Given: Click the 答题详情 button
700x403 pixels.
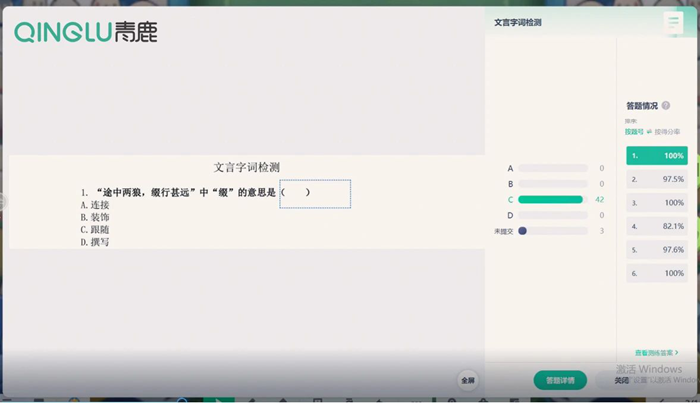Looking at the screenshot, I should coord(560,380).
